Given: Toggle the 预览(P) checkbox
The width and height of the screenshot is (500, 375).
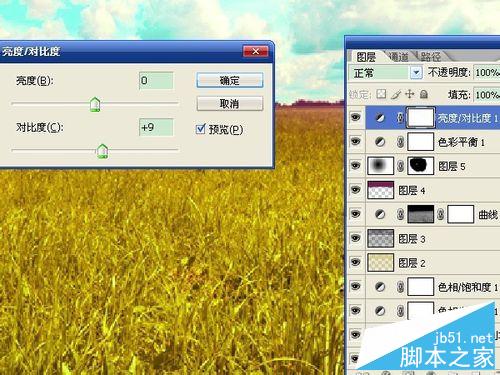Looking at the screenshot, I should [x=201, y=129].
